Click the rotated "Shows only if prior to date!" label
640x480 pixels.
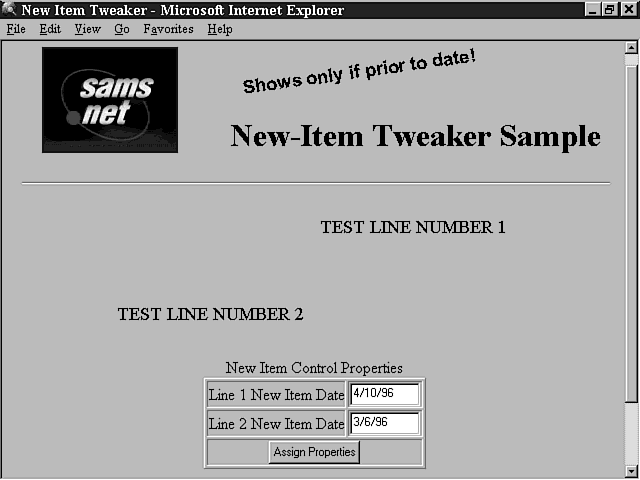pyautogui.click(x=359, y=71)
